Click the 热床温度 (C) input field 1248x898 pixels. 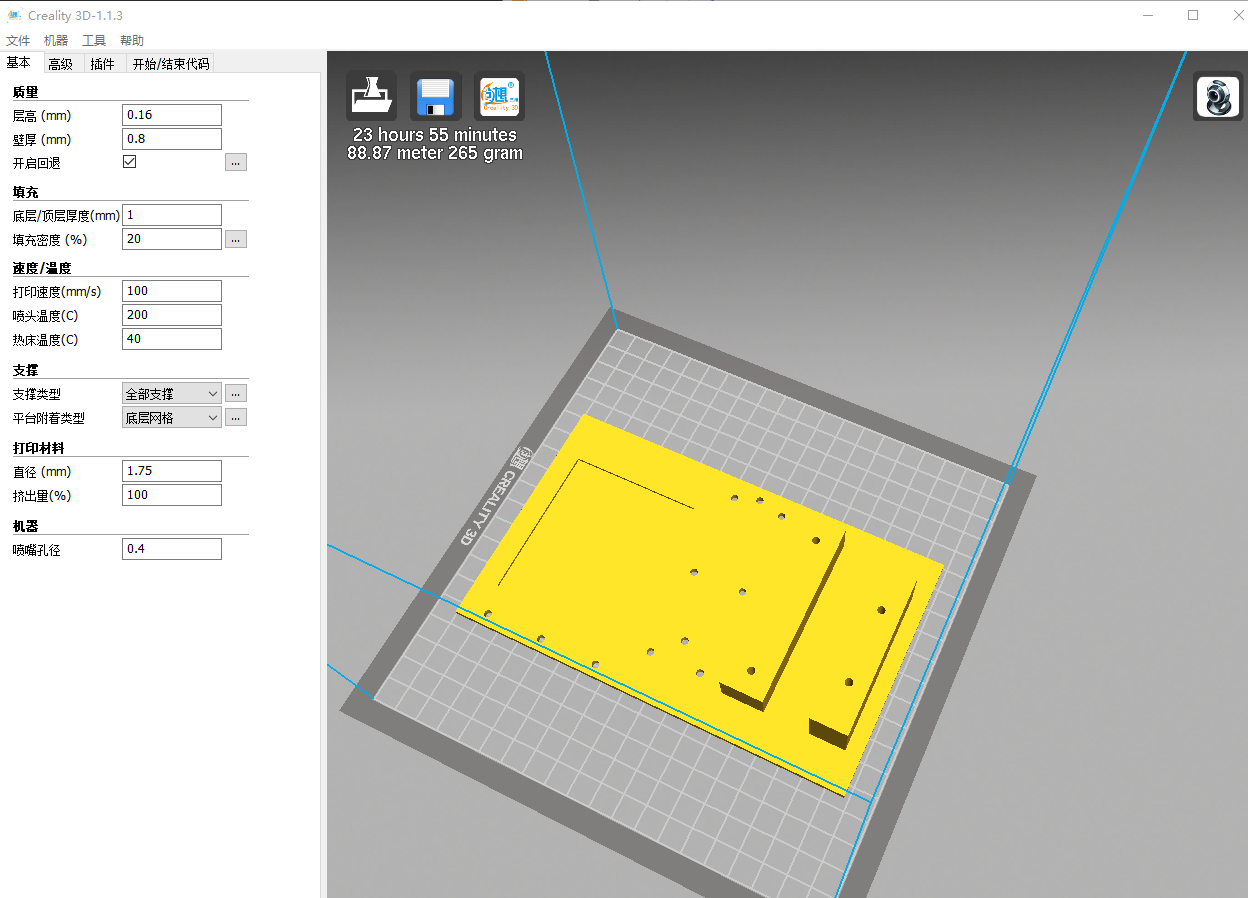172,339
